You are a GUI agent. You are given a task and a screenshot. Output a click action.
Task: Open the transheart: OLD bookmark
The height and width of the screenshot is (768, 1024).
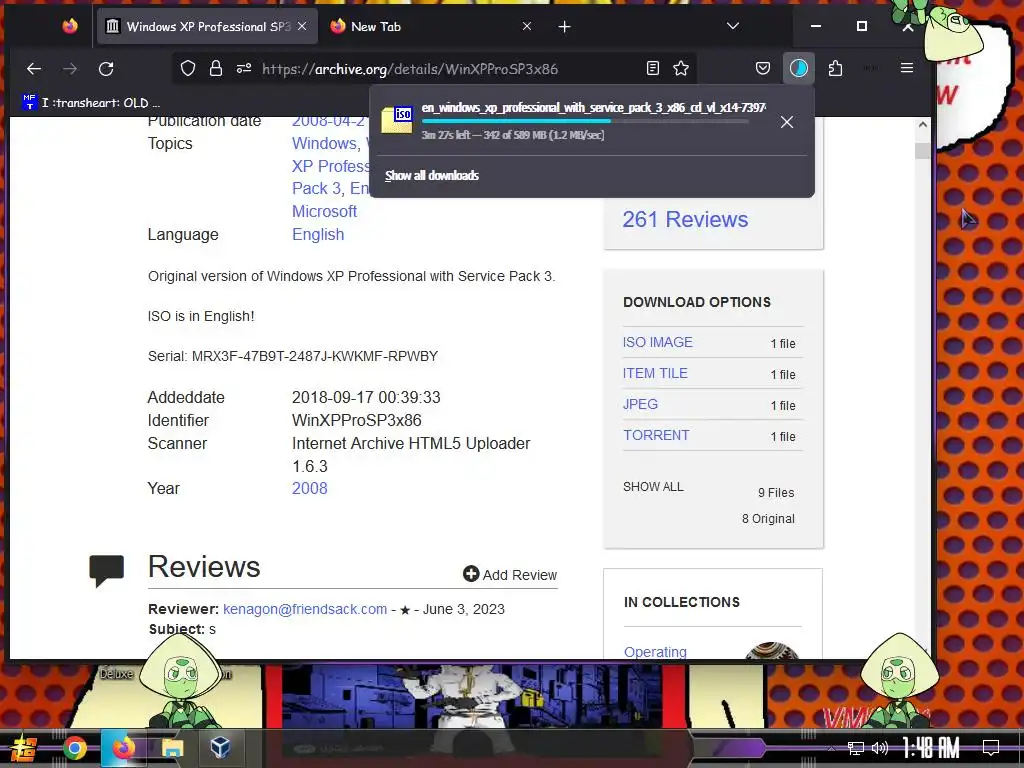click(x=91, y=103)
